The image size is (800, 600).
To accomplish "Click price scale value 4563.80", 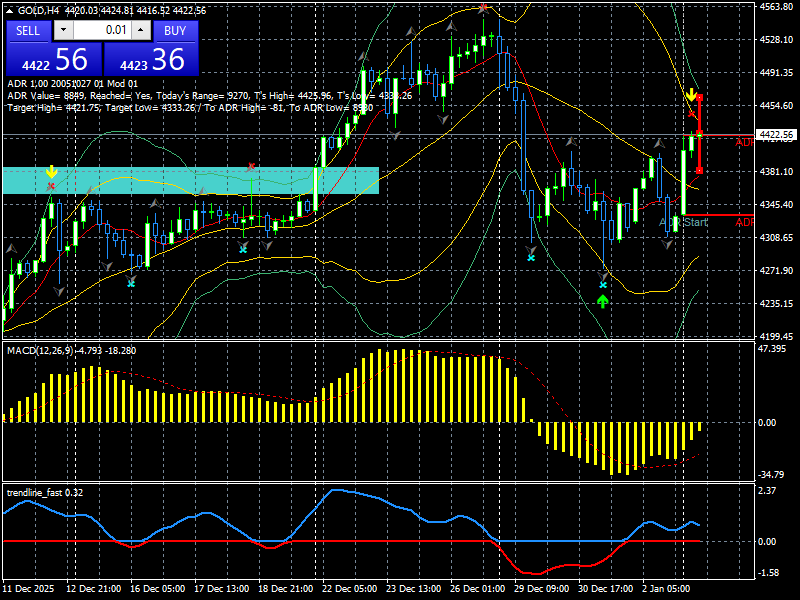I will tap(777, 7).
